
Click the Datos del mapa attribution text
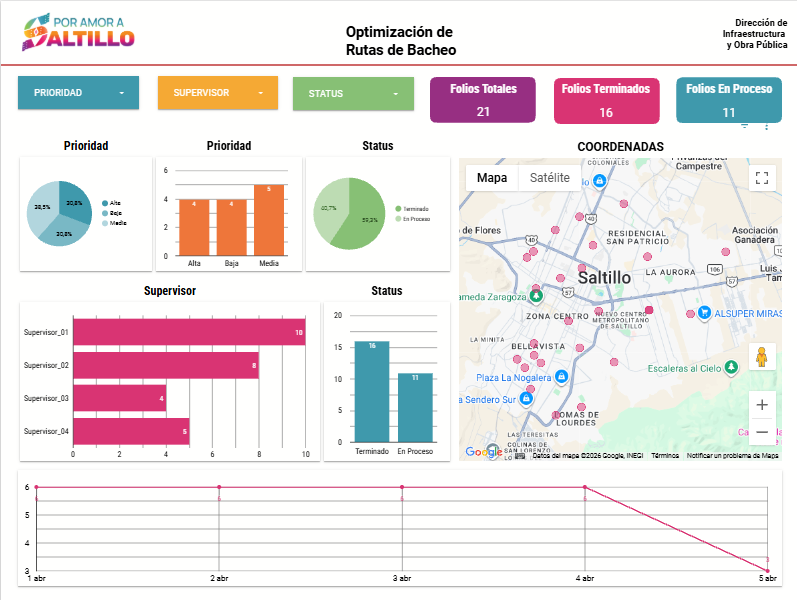point(588,456)
